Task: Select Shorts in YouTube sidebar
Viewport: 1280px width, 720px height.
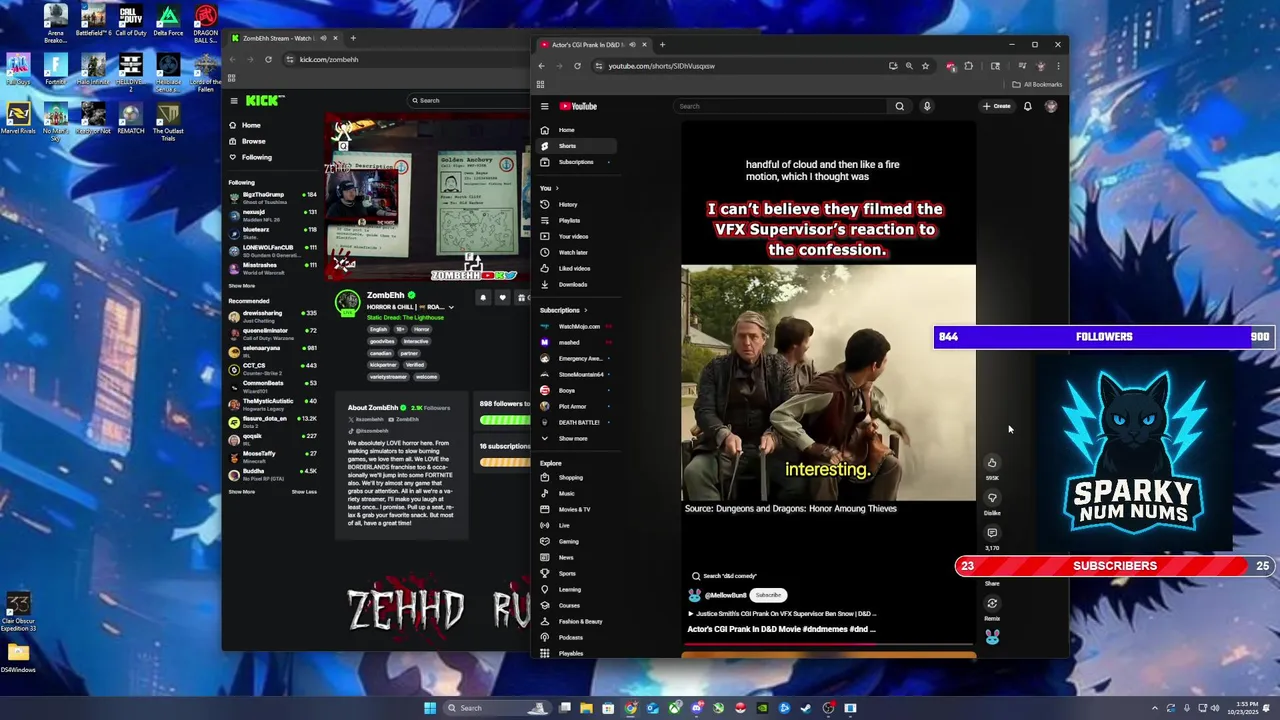Action: [575, 146]
